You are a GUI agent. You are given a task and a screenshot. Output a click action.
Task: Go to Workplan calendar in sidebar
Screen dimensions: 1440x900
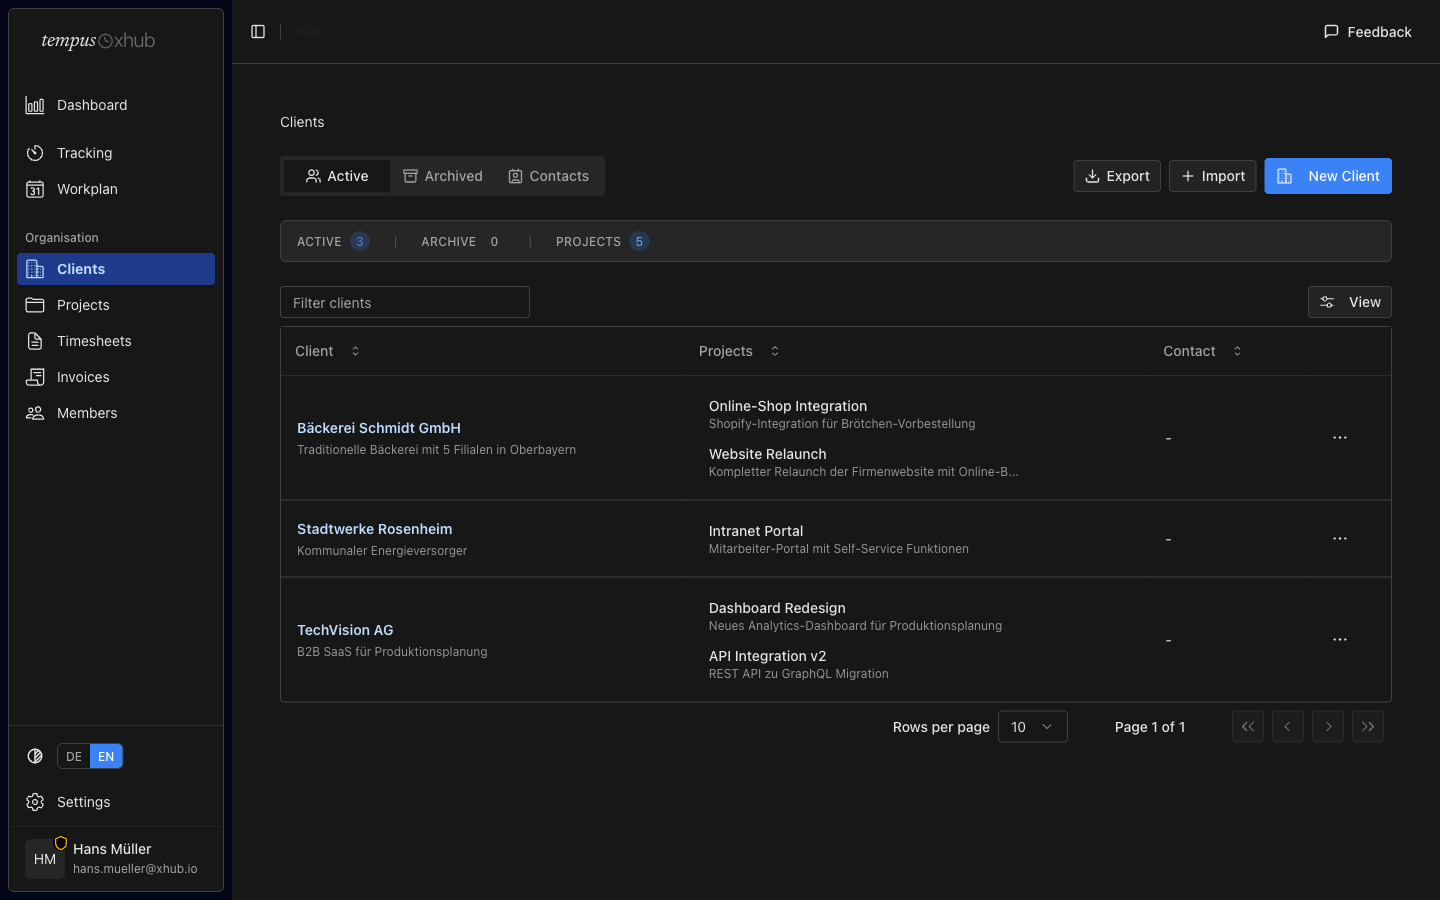(87, 189)
